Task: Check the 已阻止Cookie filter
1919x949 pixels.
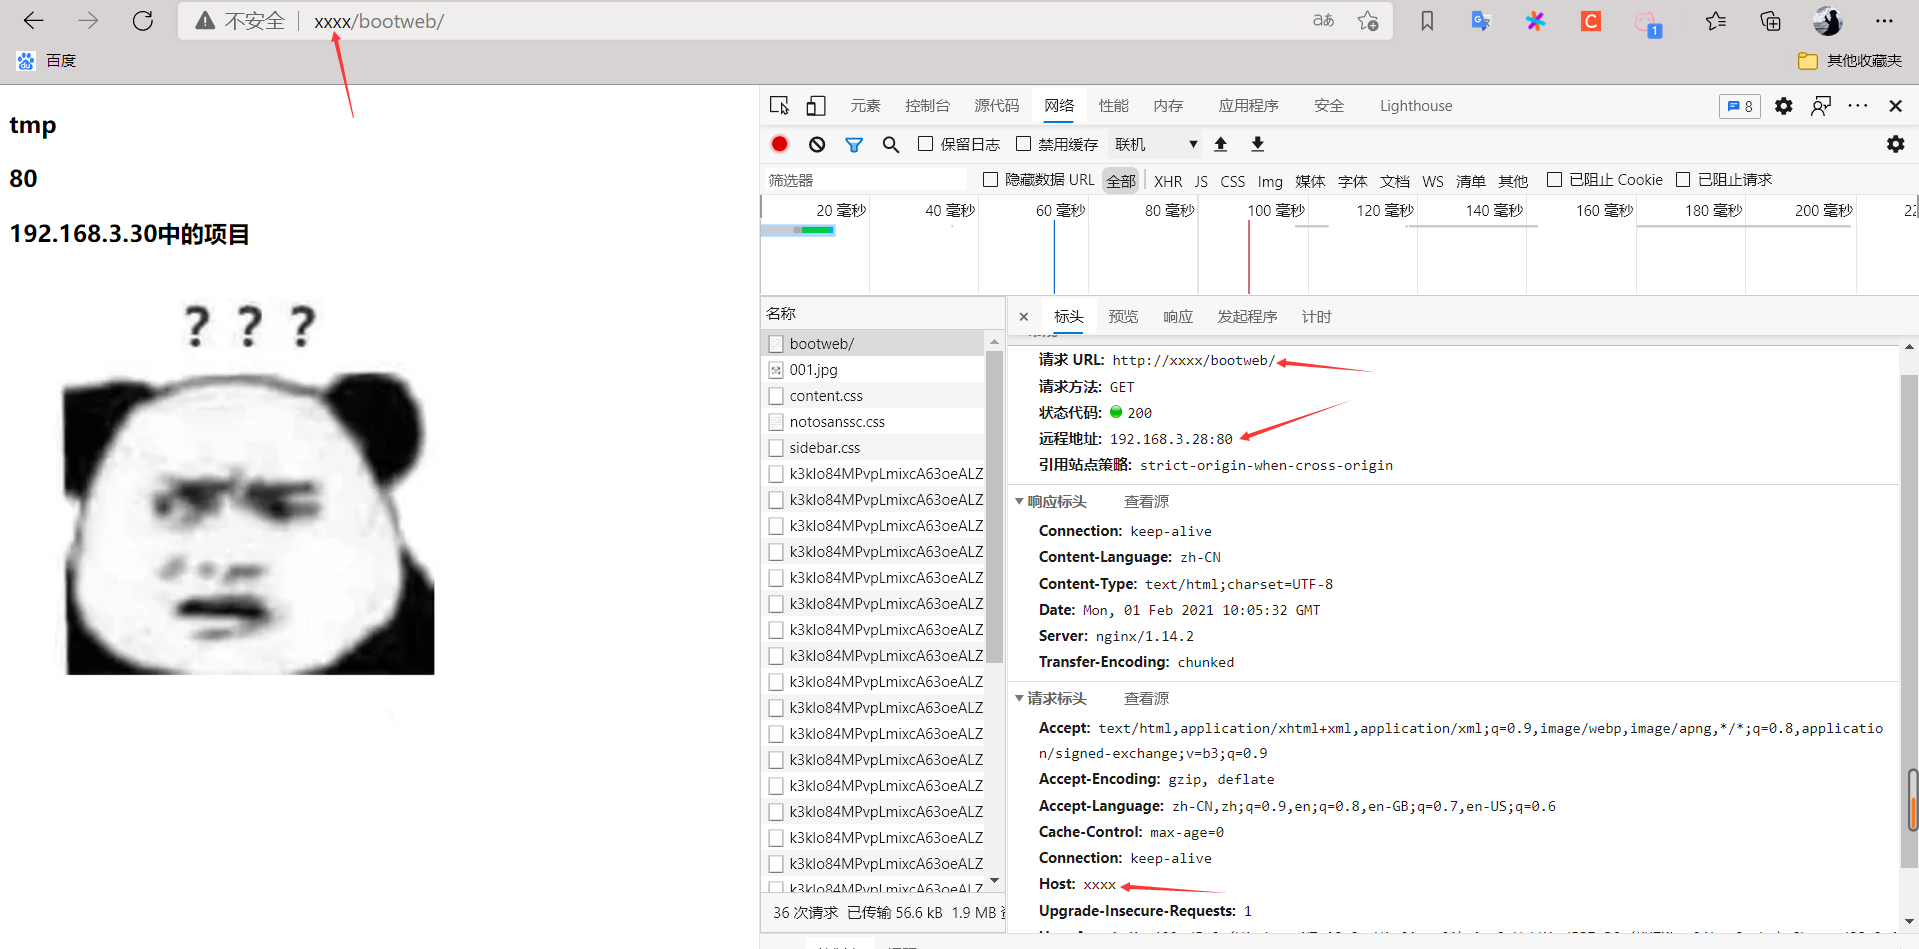Action: pos(1555,179)
